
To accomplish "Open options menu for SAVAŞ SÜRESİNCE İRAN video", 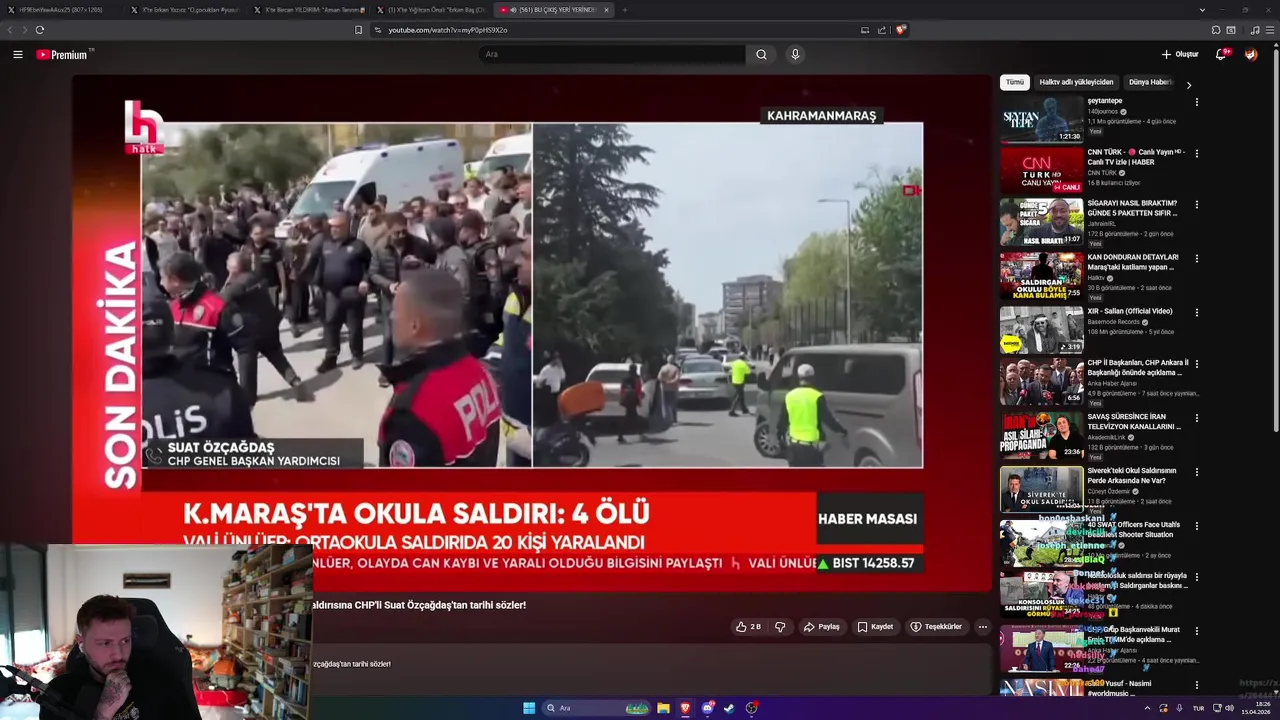I will [x=1196, y=418].
